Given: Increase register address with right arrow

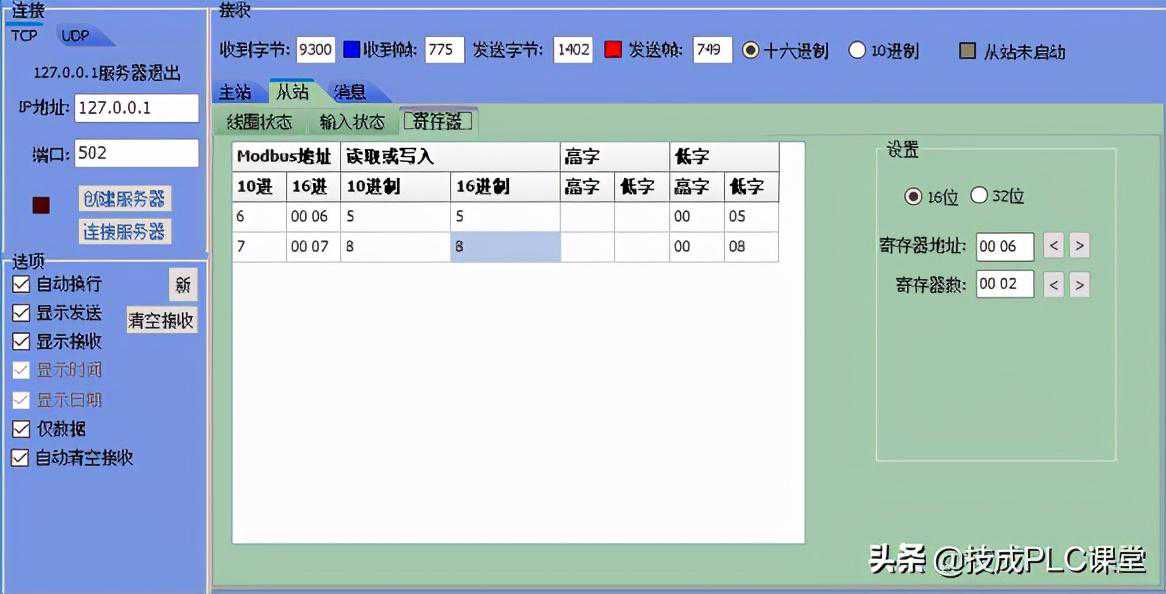Looking at the screenshot, I should 1079,245.
